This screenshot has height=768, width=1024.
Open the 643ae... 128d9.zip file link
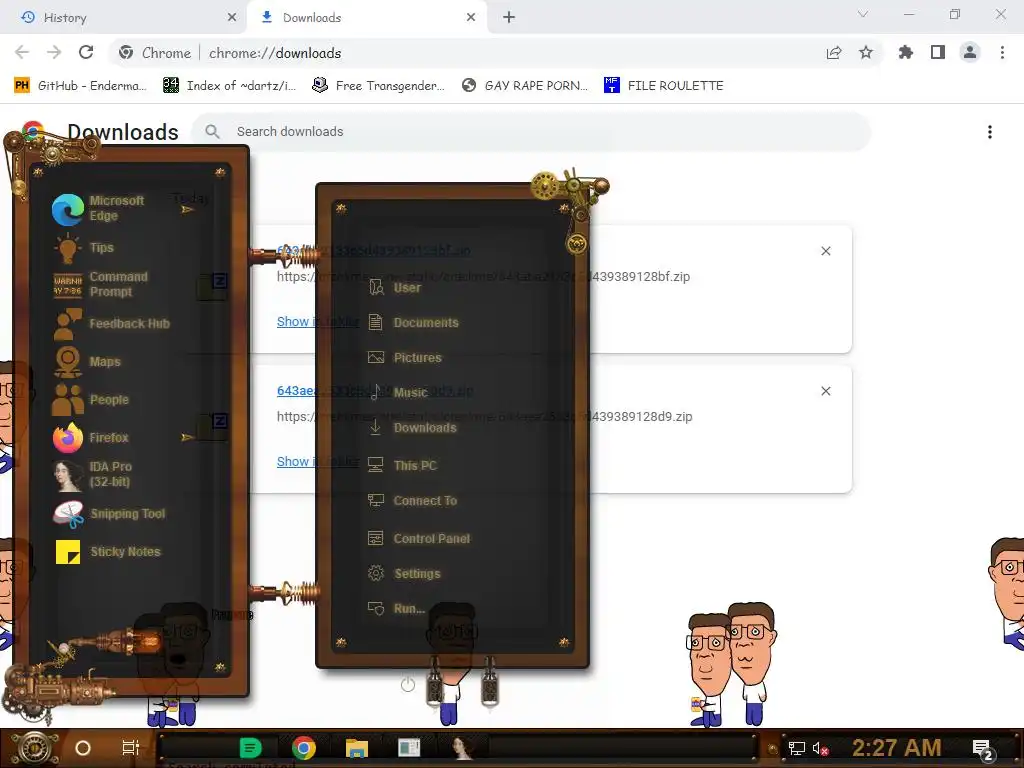(x=375, y=391)
